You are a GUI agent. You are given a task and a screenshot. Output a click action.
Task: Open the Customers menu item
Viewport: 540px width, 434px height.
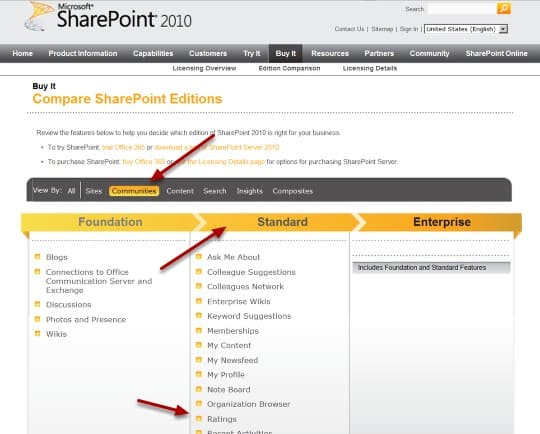(x=208, y=53)
